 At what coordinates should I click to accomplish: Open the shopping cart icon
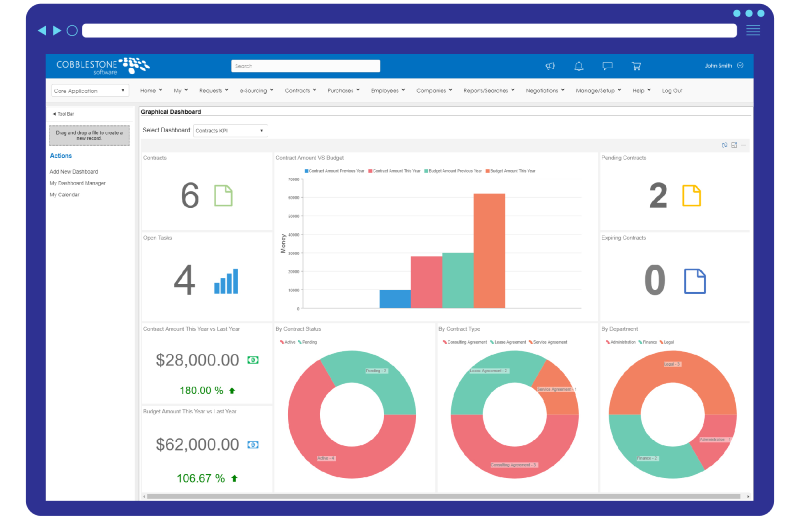coord(636,66)
